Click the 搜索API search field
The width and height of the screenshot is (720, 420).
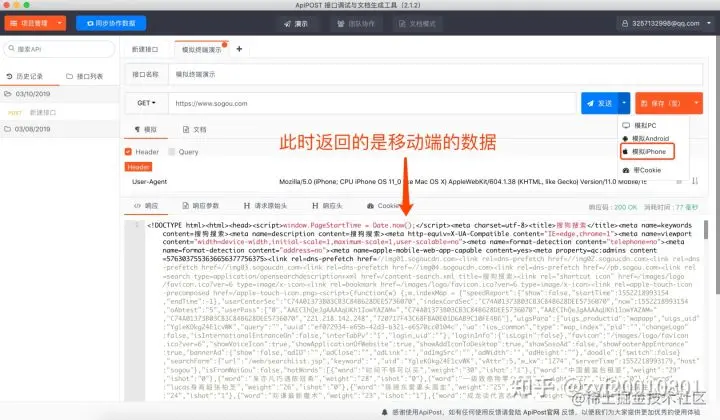(59, 49)
